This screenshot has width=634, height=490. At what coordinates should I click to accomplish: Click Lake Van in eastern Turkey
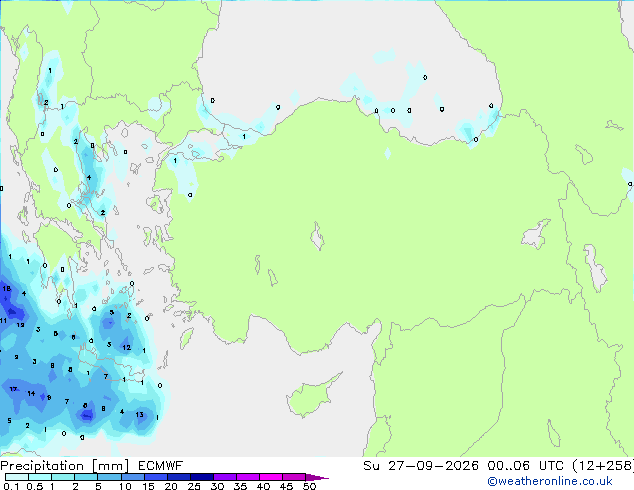tap(537, 234)
